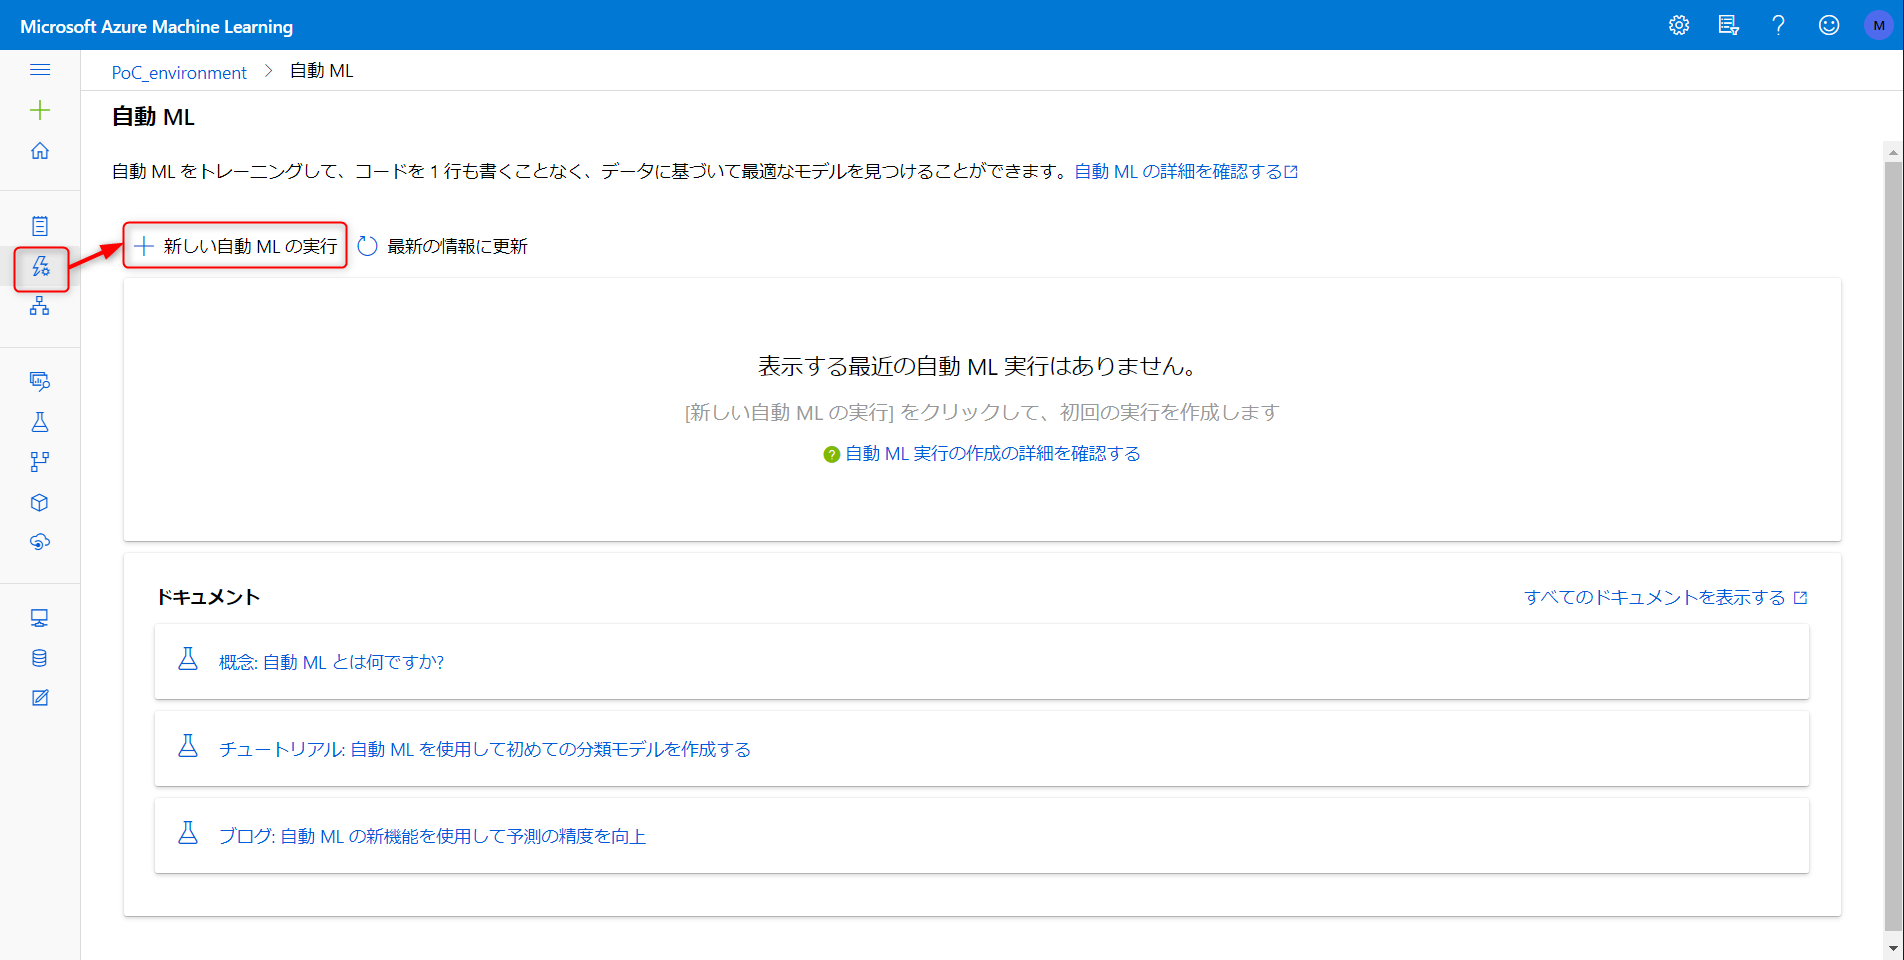Viewport: 1904px width, 960px height.
Task: Open the help question mark icon
Action: pyautogui.click(x=1779, y=25)
